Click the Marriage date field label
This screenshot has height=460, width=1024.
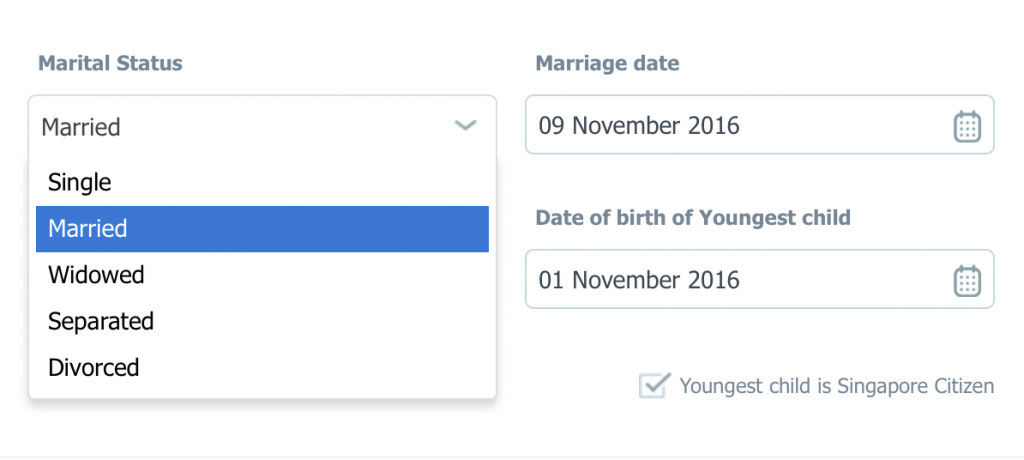click(607, 63)
